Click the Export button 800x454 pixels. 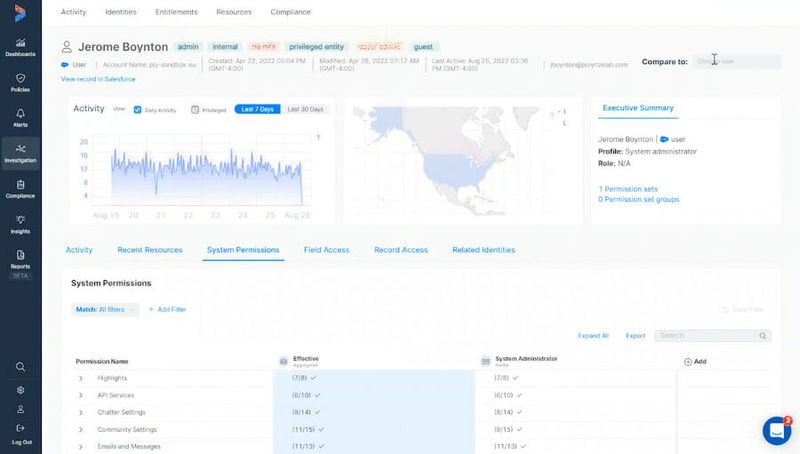click(x=635, y=336)
